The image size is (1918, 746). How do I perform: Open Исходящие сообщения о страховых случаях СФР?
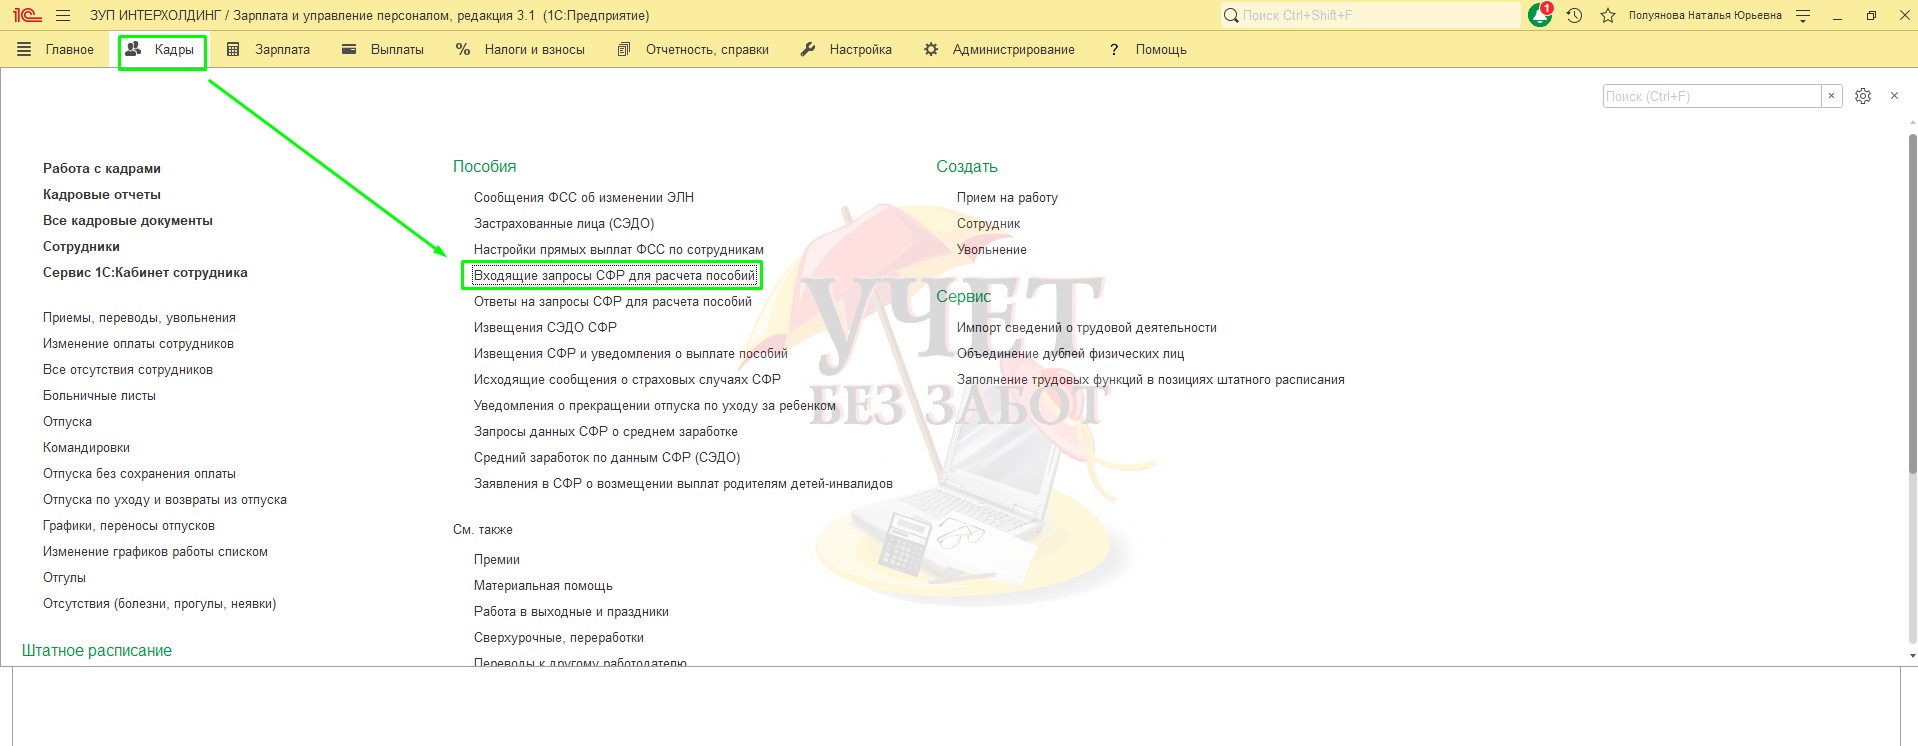pyautogui.click(x=627, y=380)
